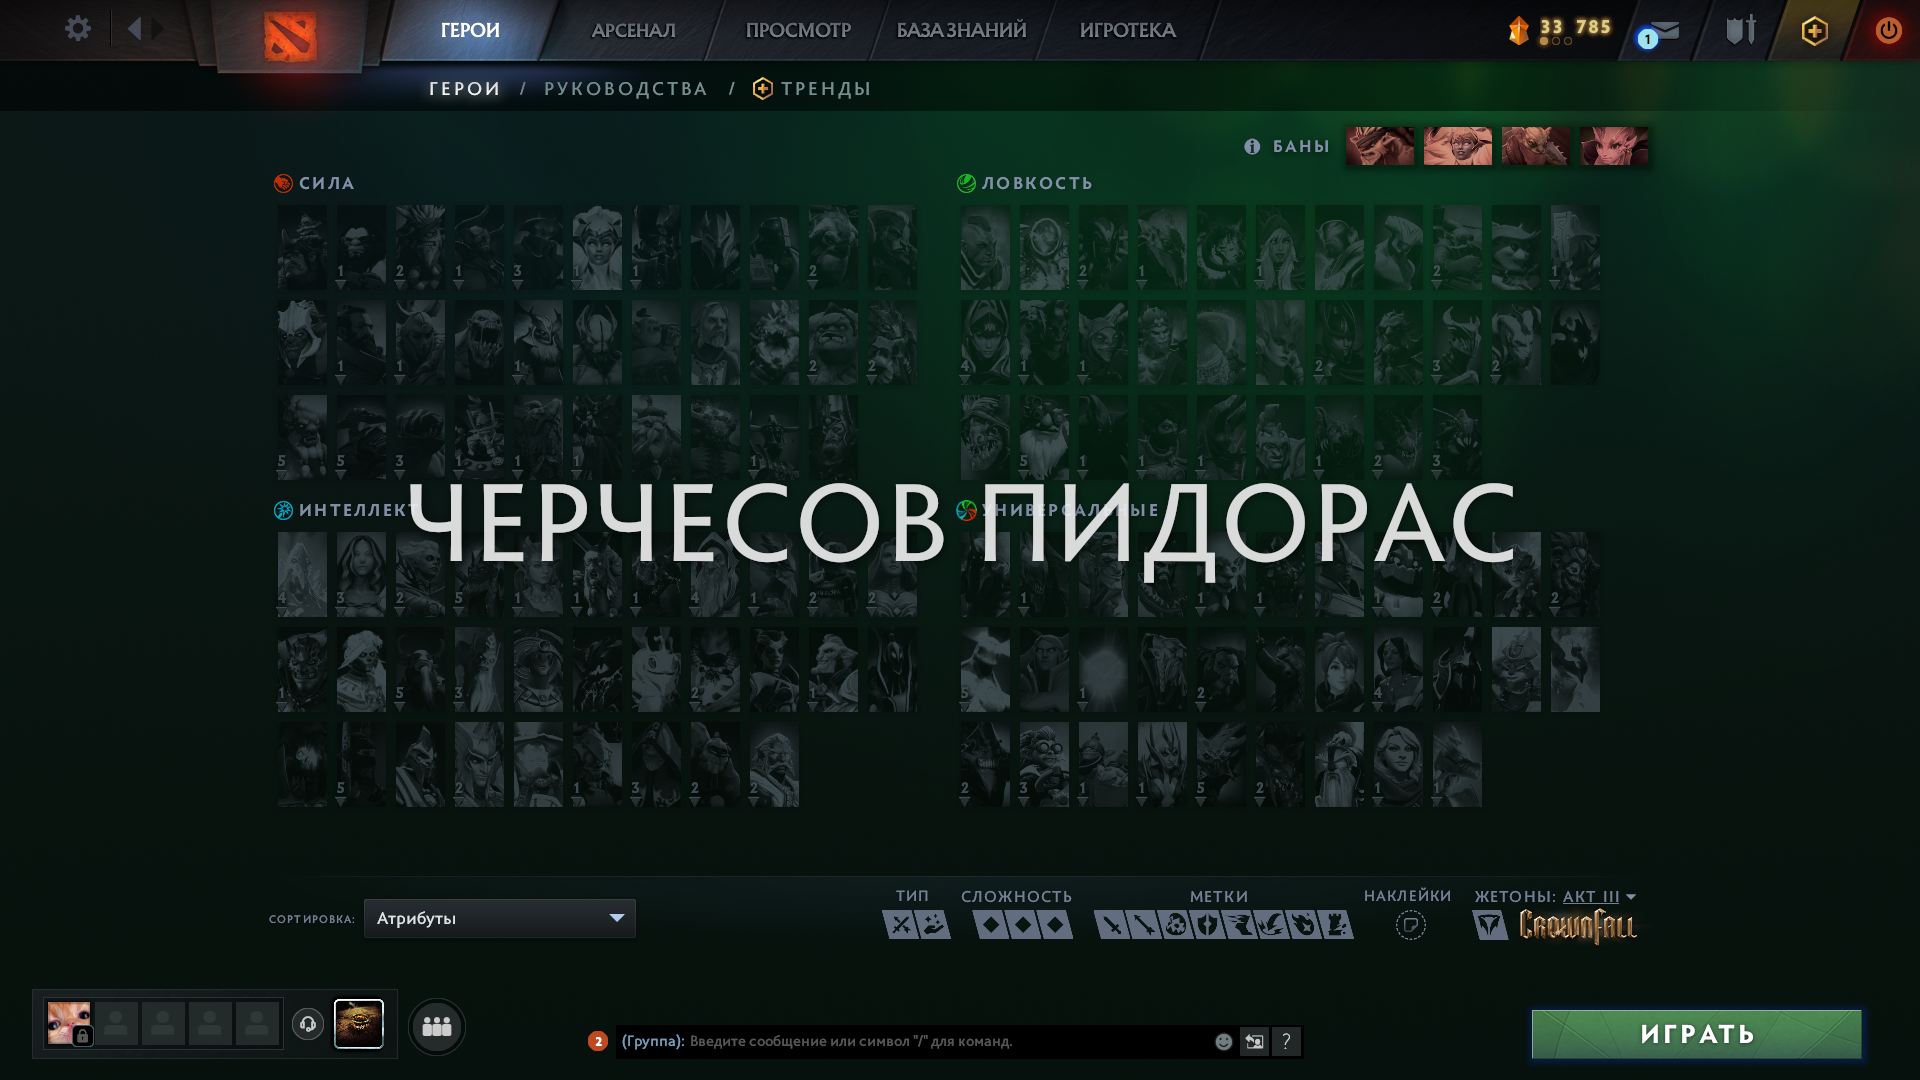This screenshot has height=1080, width=1920.
Task: Select the Marci hero portrait
Action: [1339, 670]
